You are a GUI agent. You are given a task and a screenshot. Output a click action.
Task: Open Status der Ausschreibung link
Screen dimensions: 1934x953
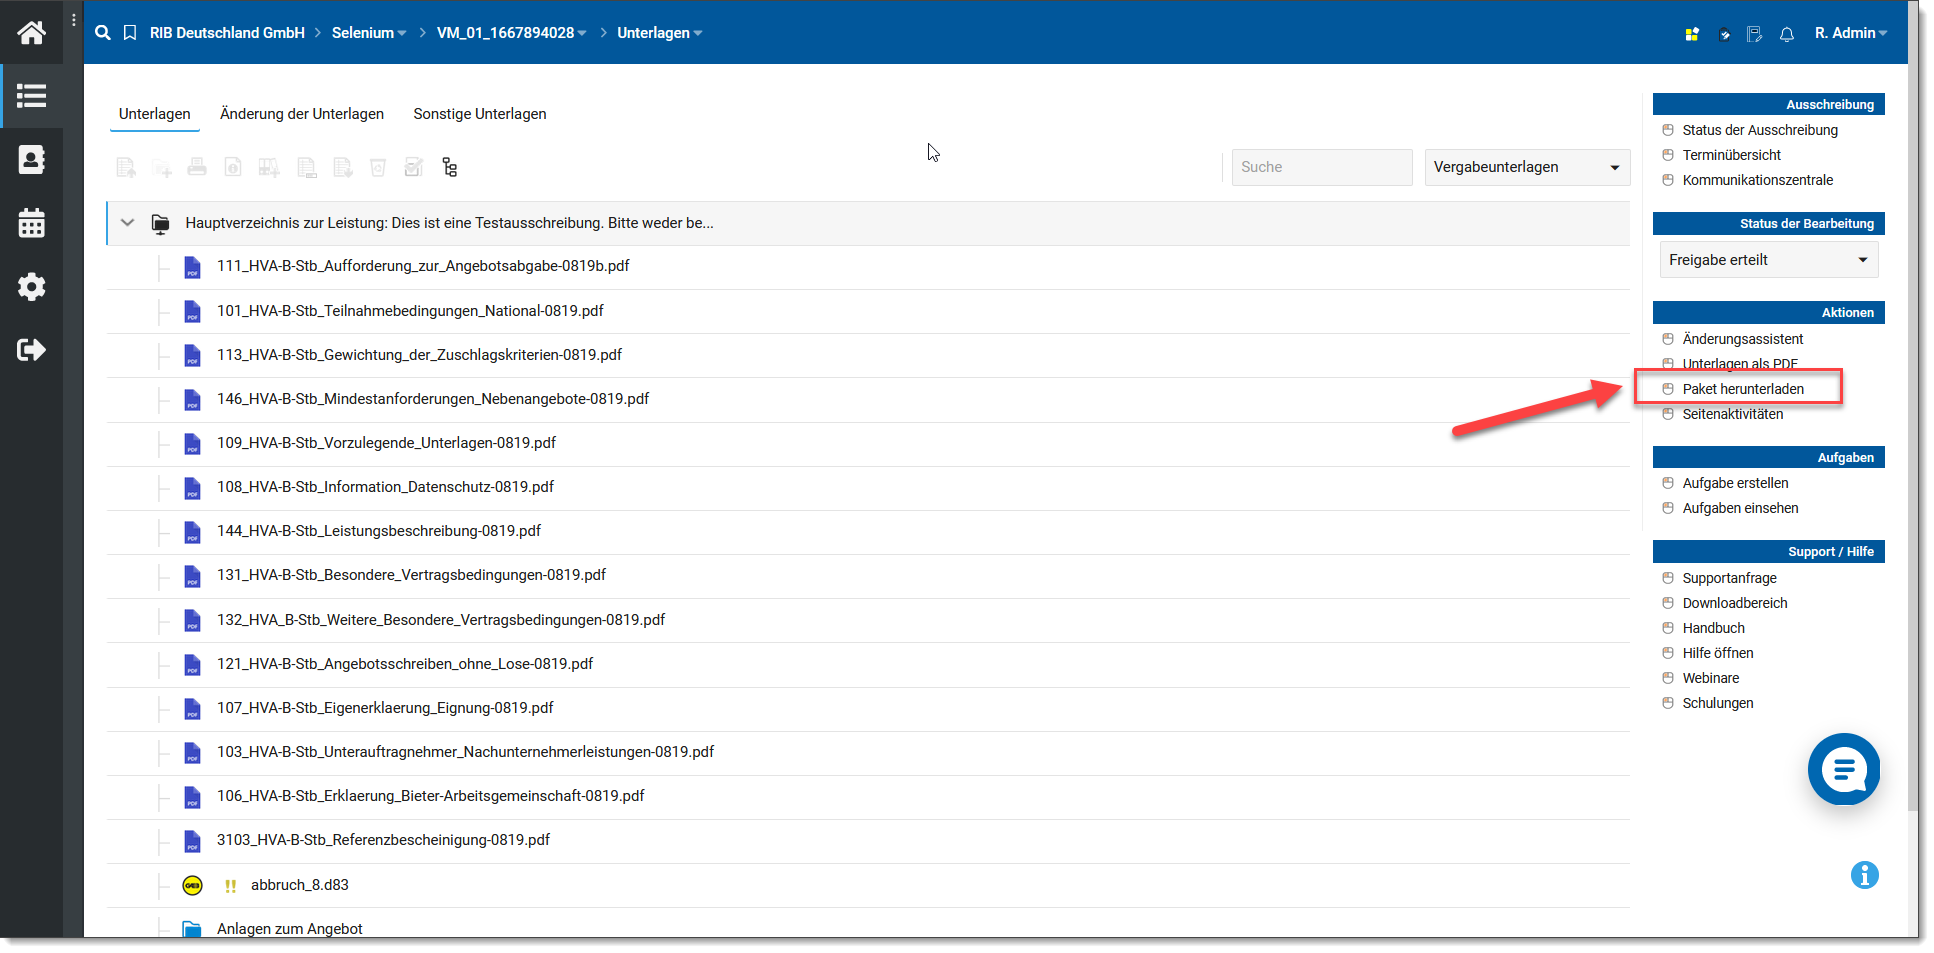coord(1760,130)
